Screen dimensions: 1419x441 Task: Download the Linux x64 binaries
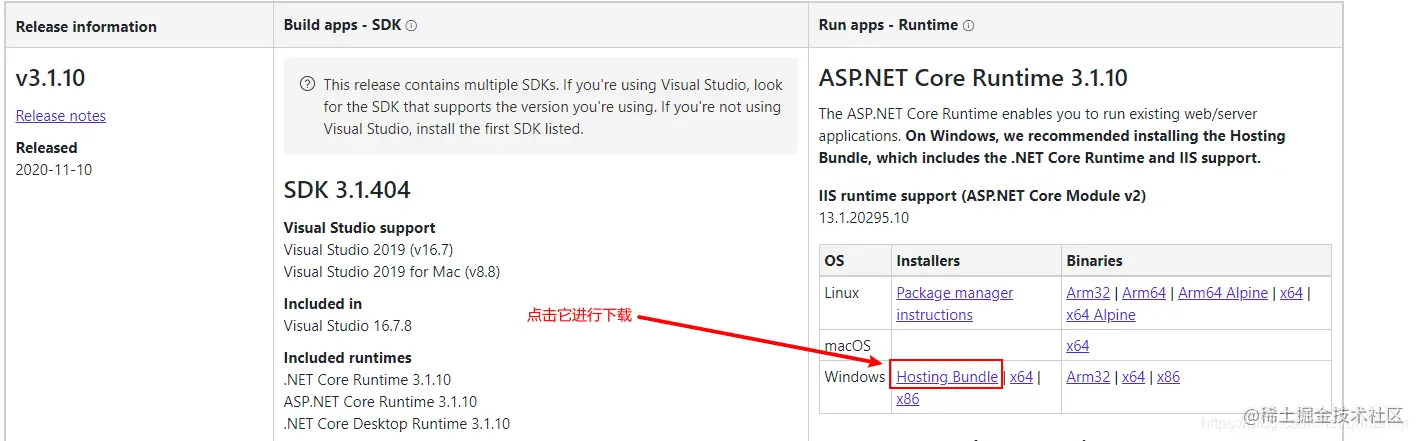point(1291,293)
